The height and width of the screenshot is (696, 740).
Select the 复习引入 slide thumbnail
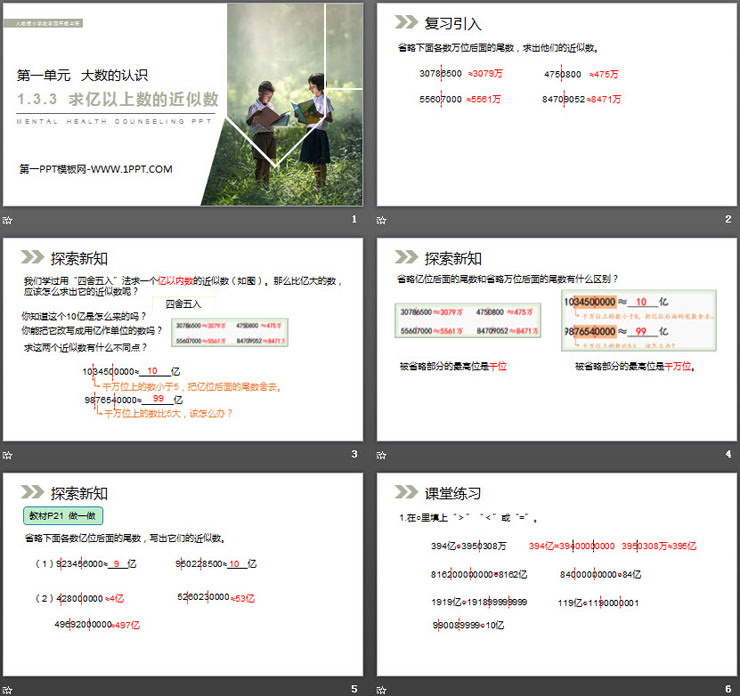tap(556, 105)
